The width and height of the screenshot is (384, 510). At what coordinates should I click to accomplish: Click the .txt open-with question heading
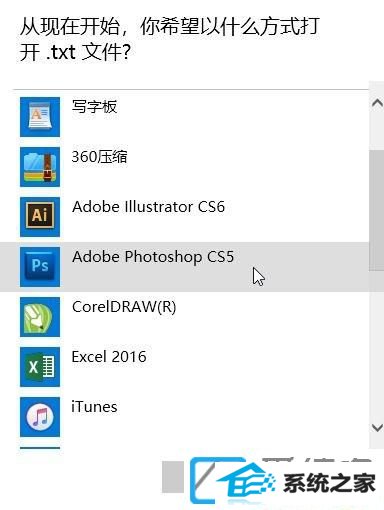[169, 39]
